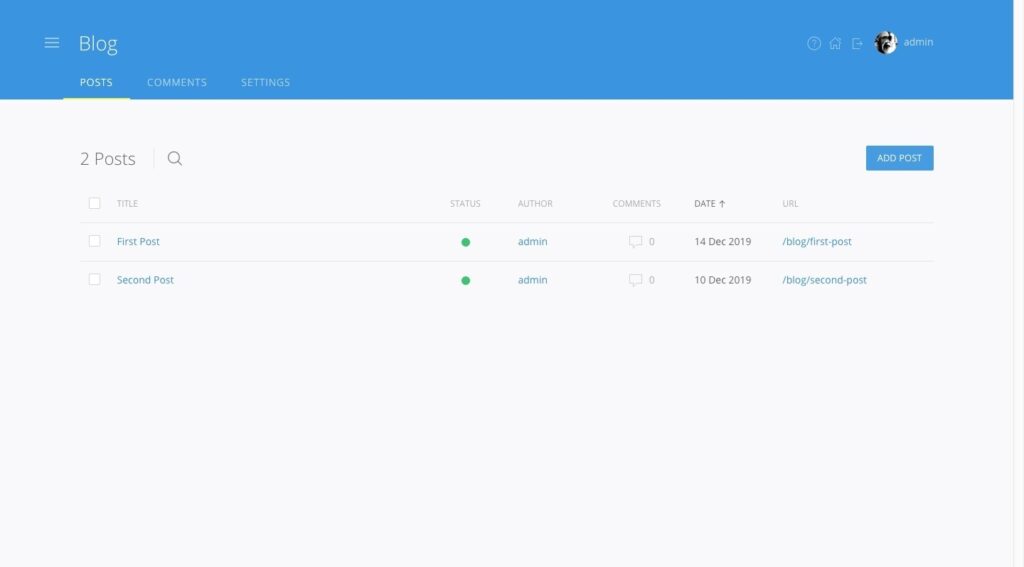The image size is (1024, 567).
Task: Toggle the green status dot of Second Post
Action: pyautogui.click(x=465, y=281)
